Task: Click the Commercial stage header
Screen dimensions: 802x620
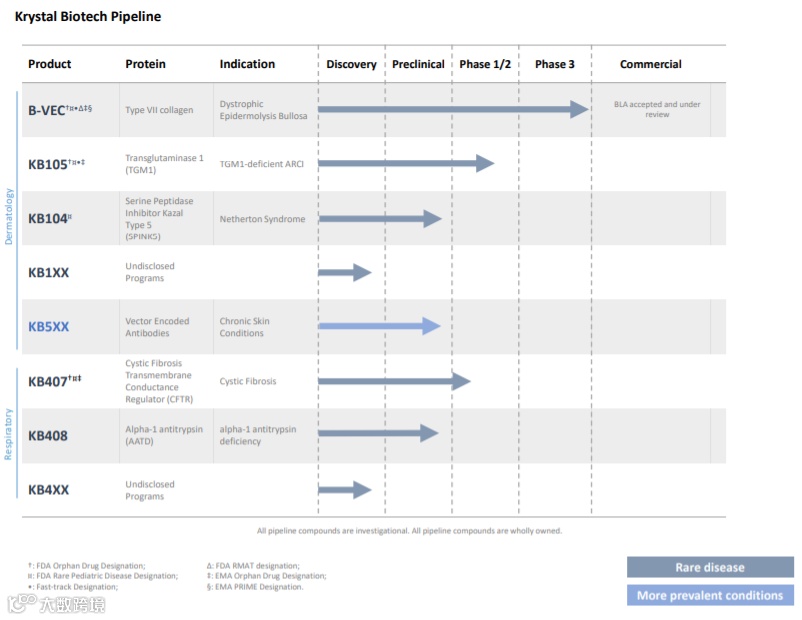Action: point(651,64)
